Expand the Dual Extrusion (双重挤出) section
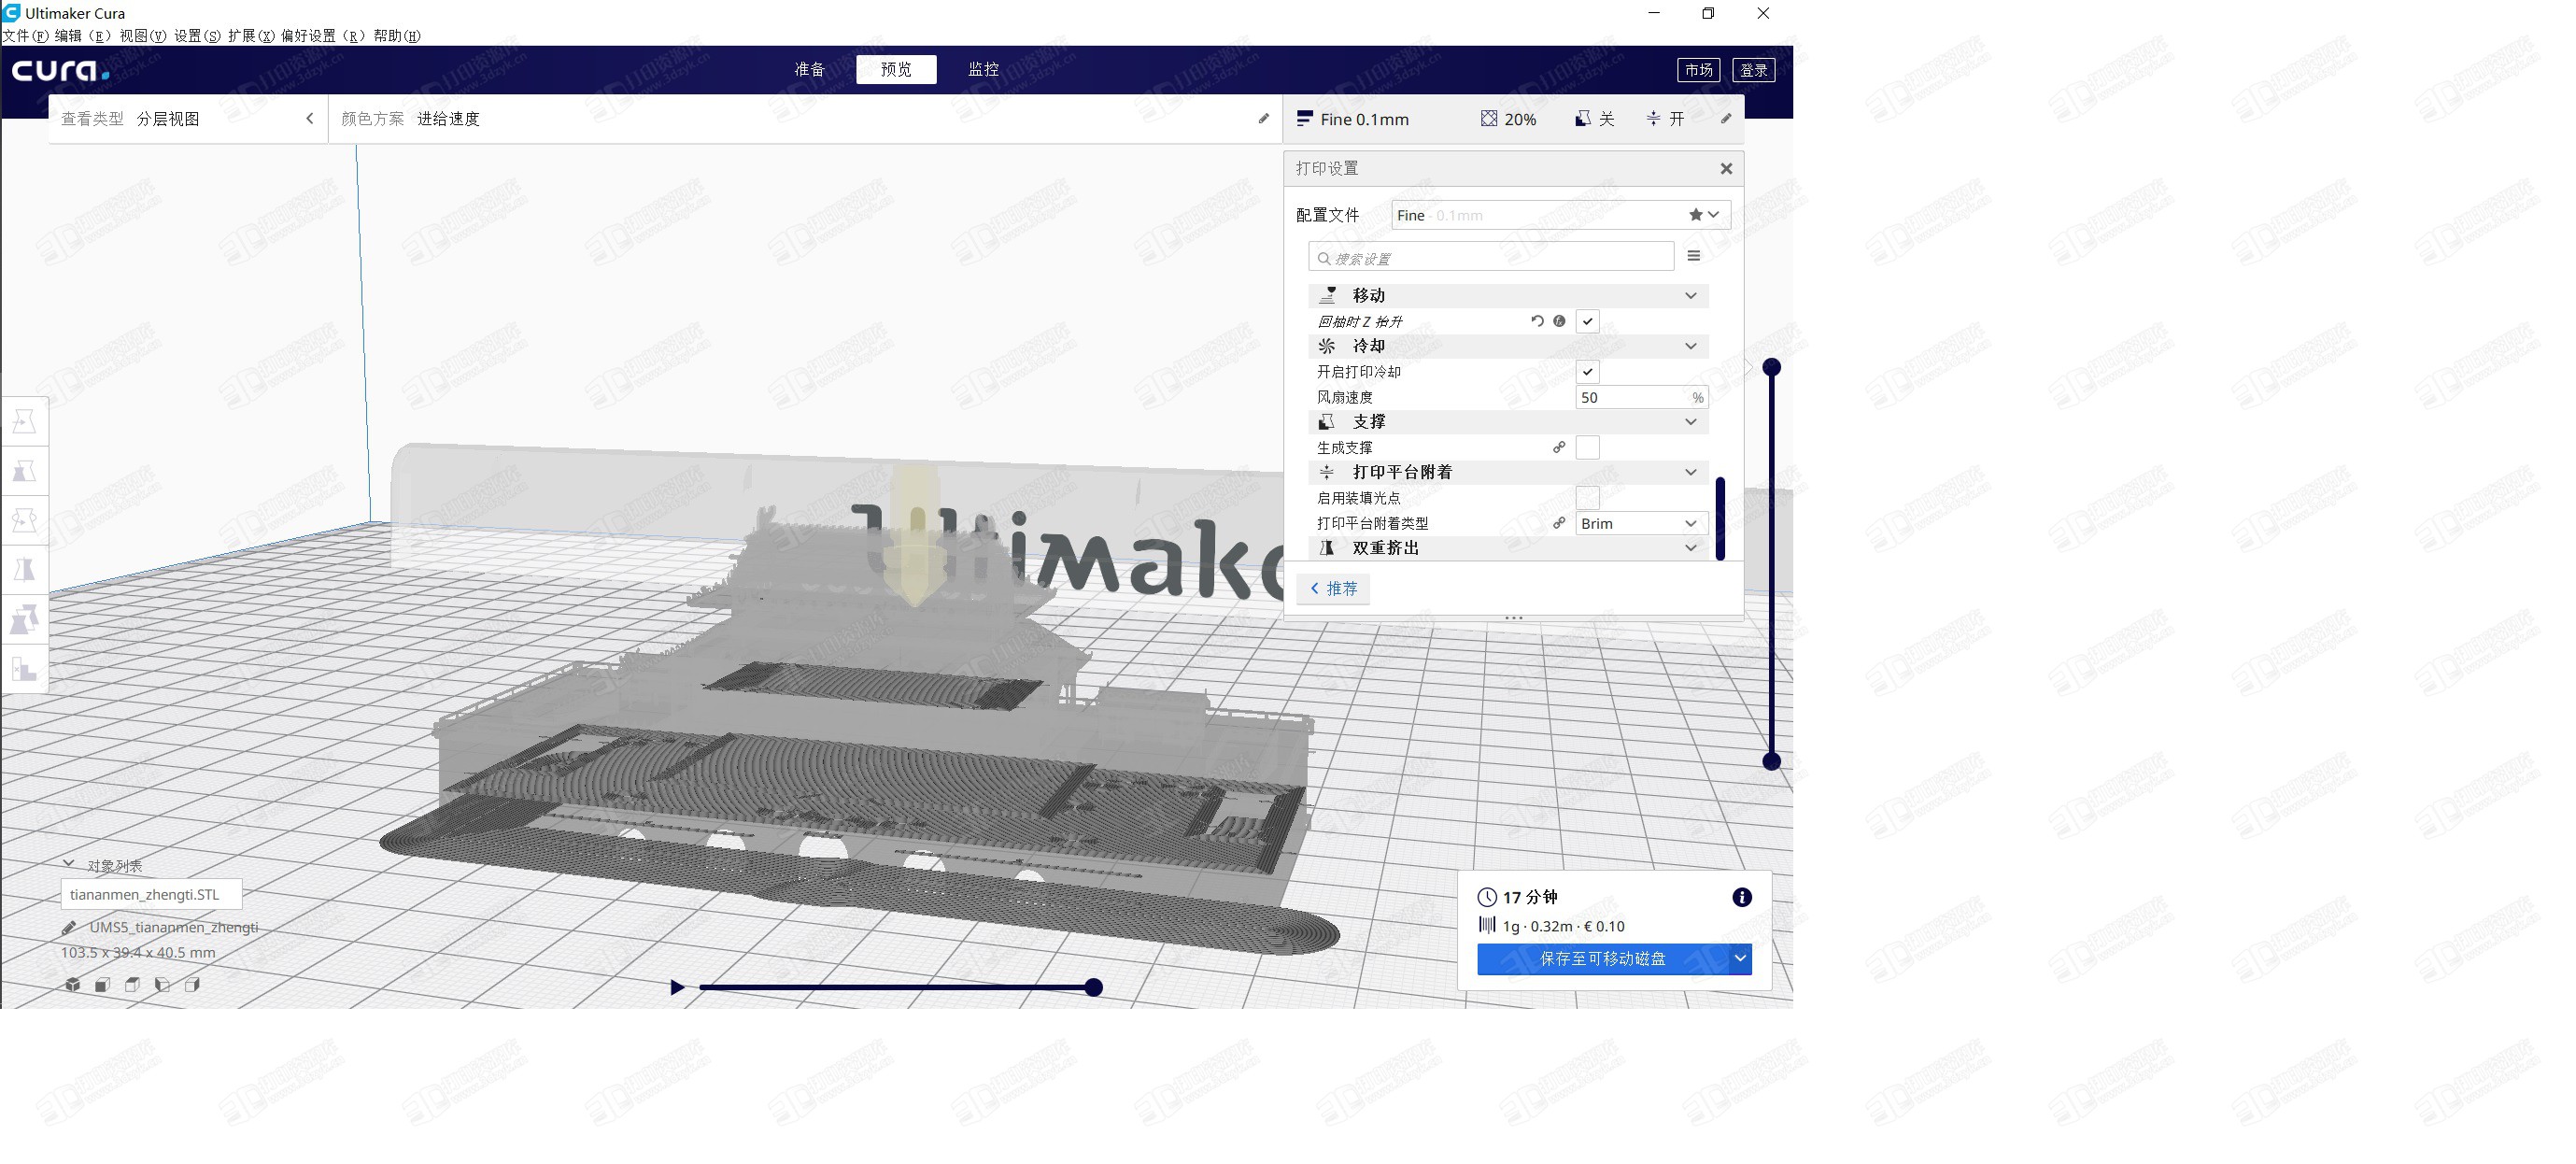The image size is (2576, 1164). pyautogui.click(x=1507, y=548)
